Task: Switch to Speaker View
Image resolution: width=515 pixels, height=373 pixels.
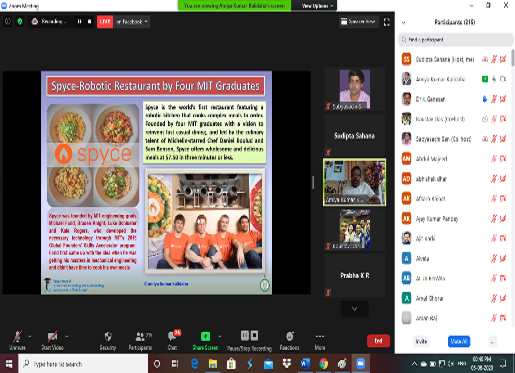Action: click(x=358, y=22)
